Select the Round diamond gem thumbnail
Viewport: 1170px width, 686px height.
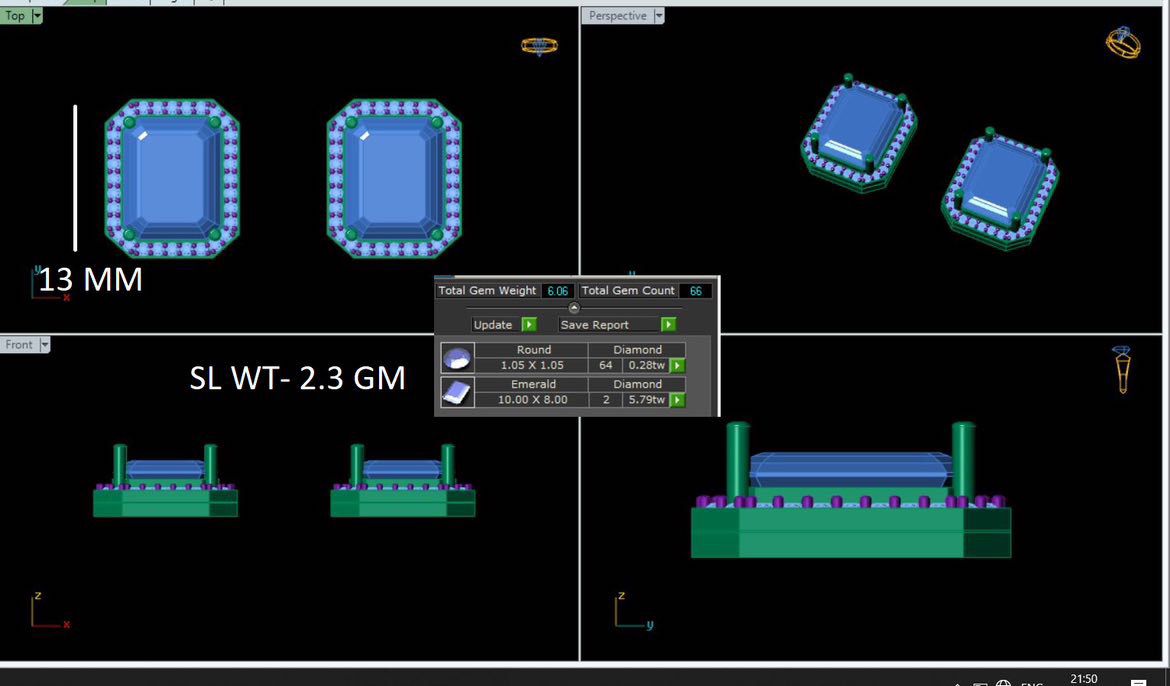(457, 358)
